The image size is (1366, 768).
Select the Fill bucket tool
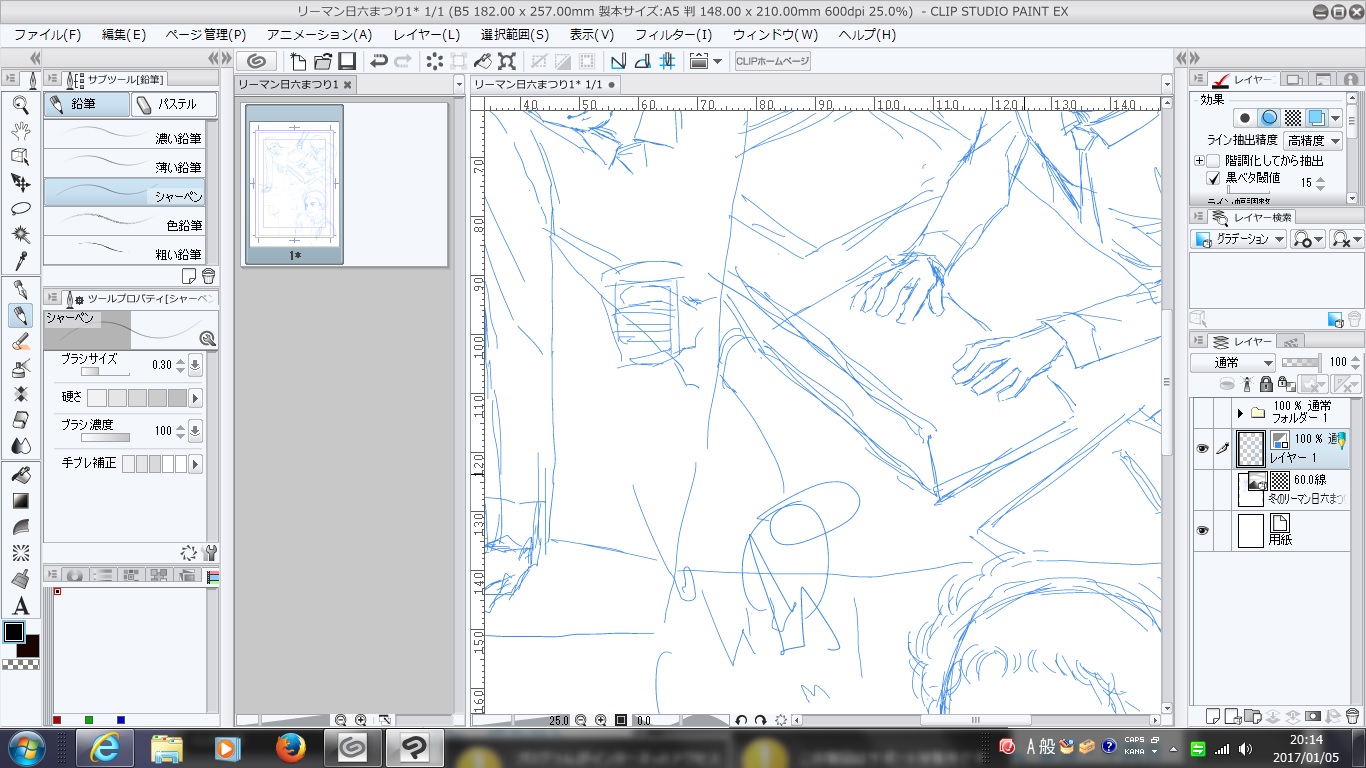20,475
